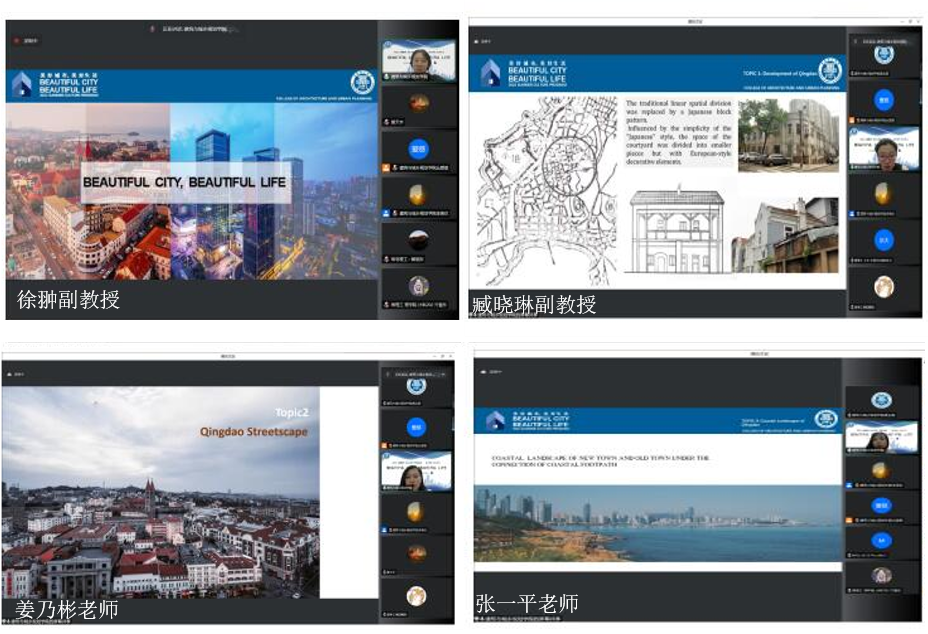Viewport: 928px width, 634px height.
Task: Click the blue building logo on 臧晓琳's slide header
Action: tap(490, 71)
